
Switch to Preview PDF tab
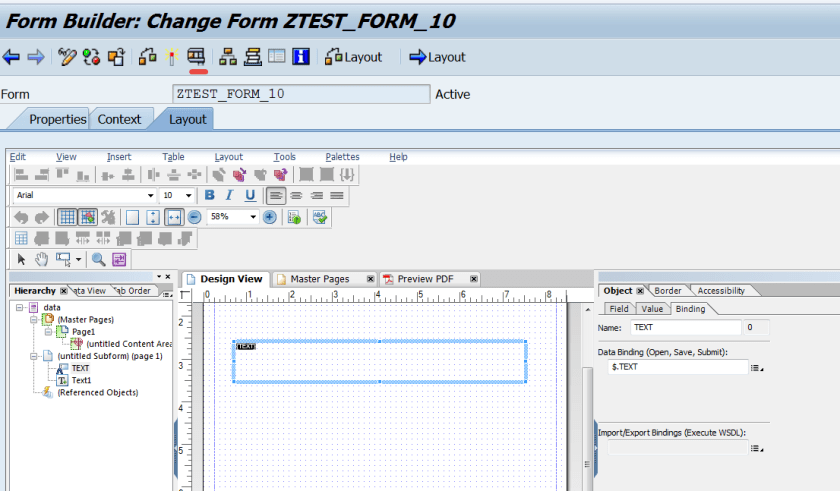tap(425, 279)
